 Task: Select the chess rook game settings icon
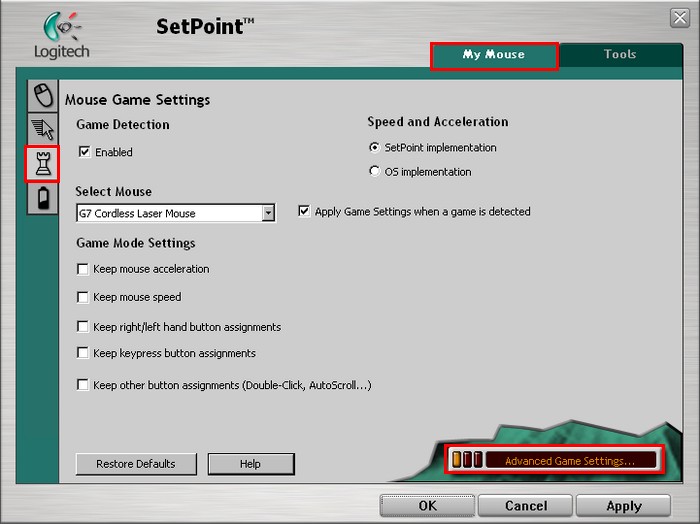click(x=42, y=164)
